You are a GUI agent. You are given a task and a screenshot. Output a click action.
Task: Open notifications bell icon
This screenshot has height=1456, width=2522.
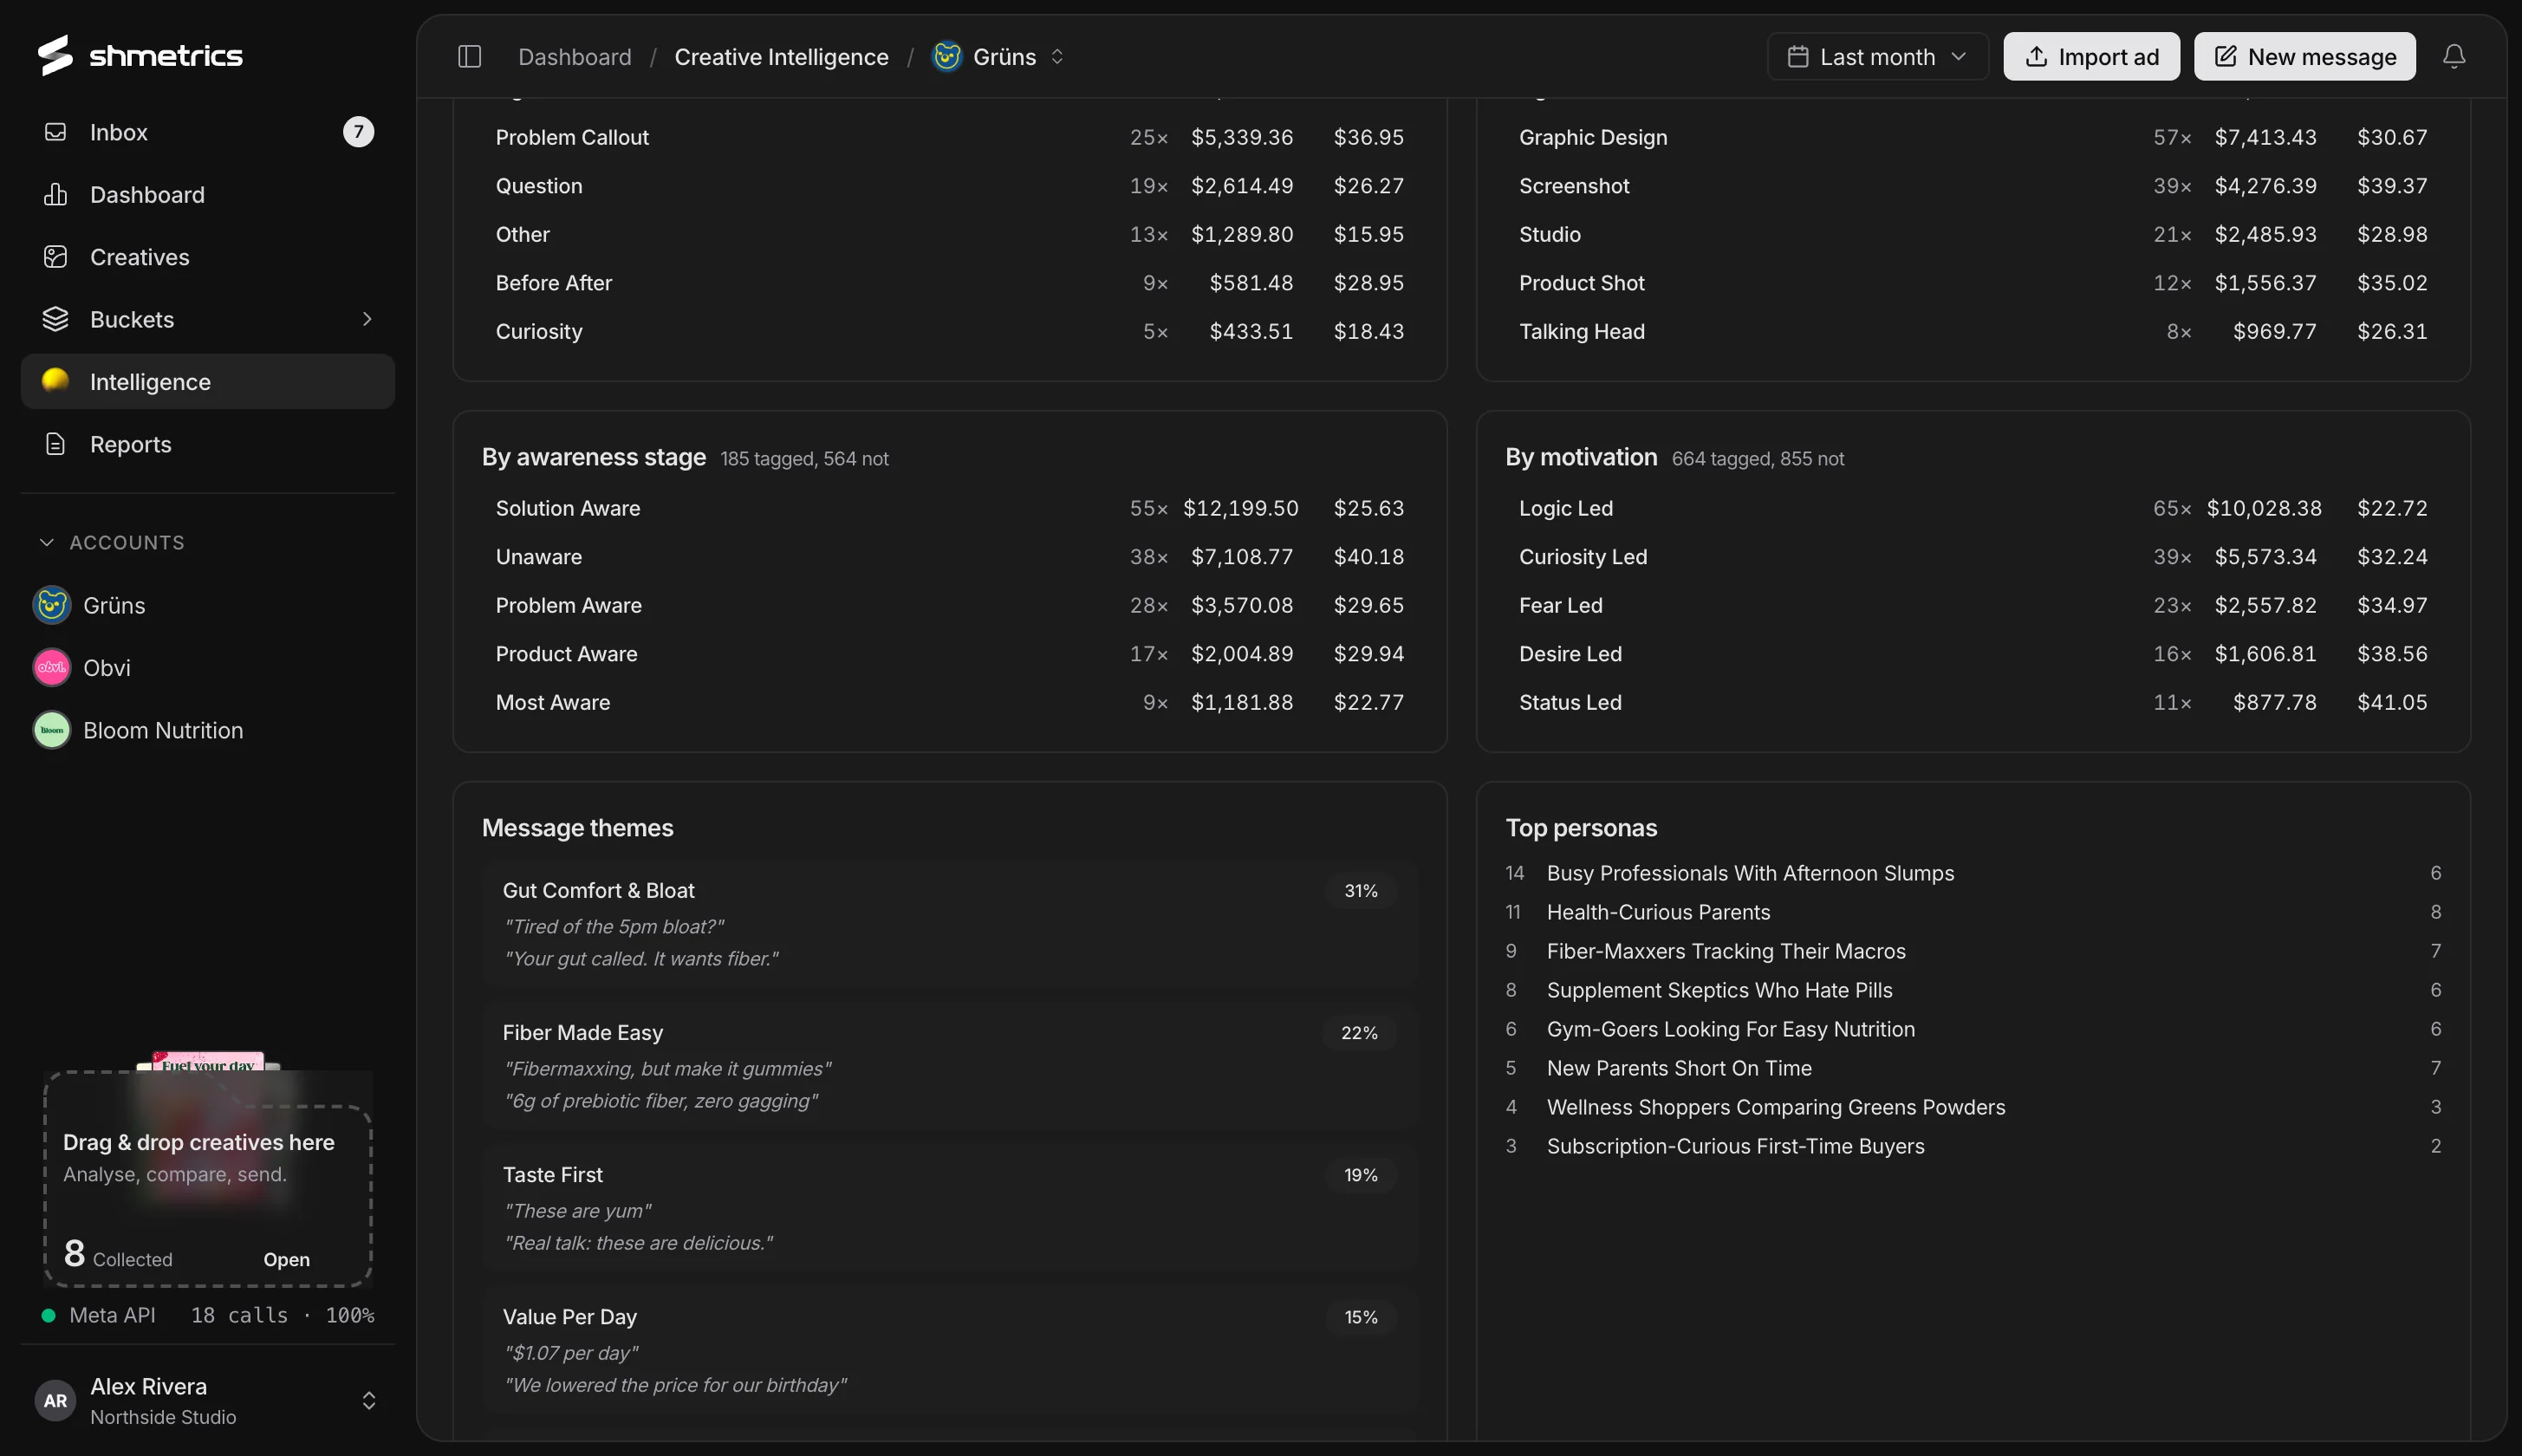[x=2453, y=57]
